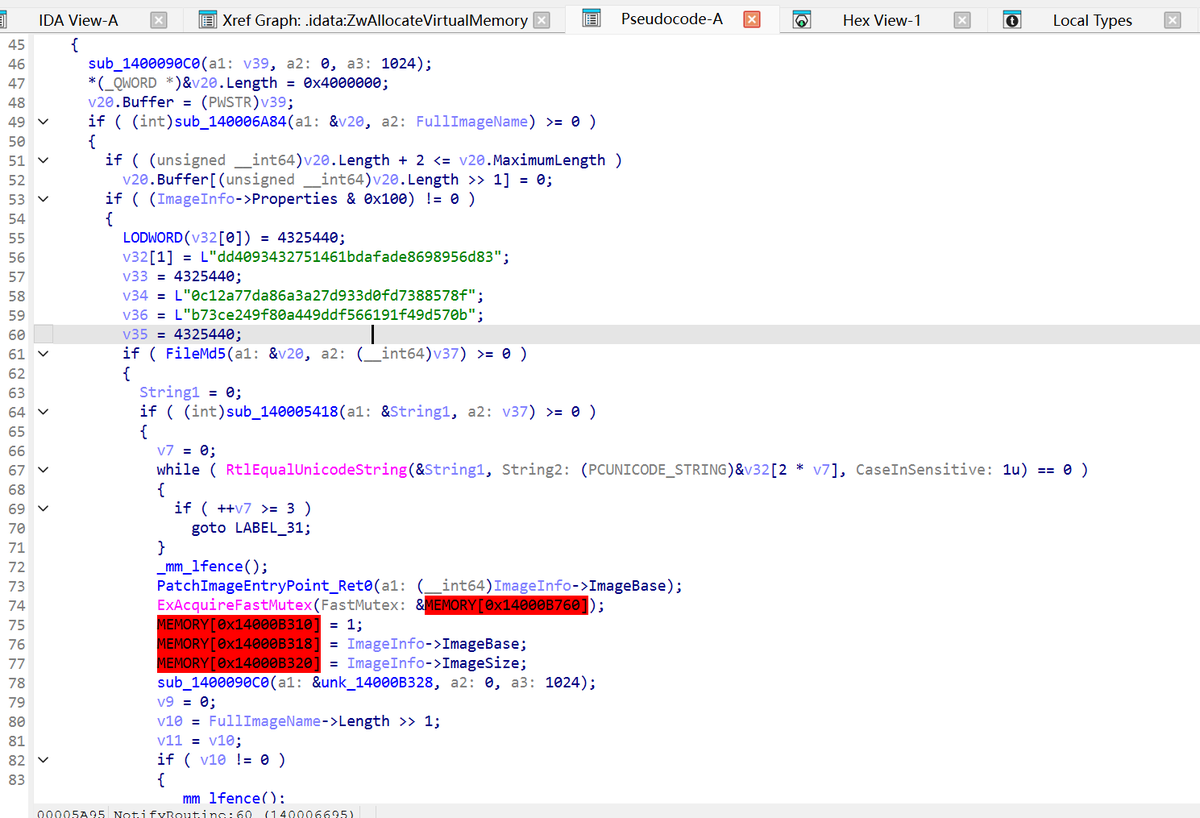Image resolution: width=1200 pixels, height=818 pixels.
Task: Click the 0x4000000 constant on line 47
Action: pos(343,83)
